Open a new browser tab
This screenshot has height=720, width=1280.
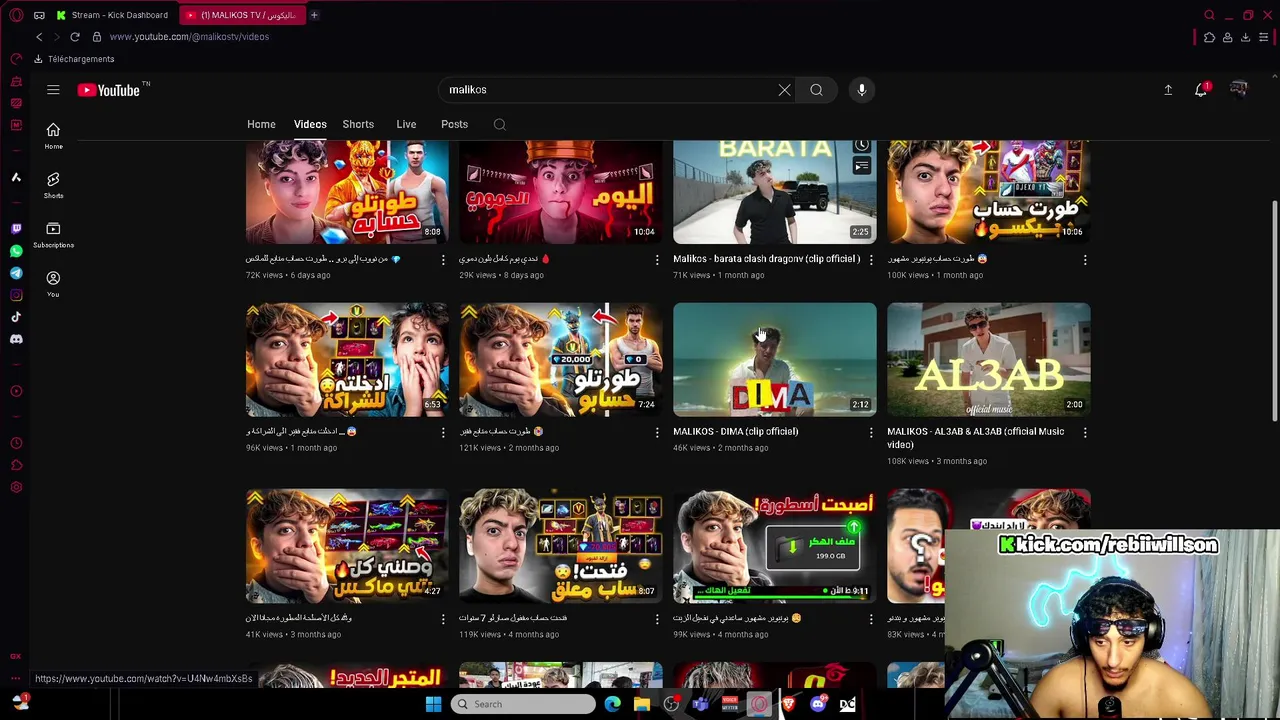314,15
